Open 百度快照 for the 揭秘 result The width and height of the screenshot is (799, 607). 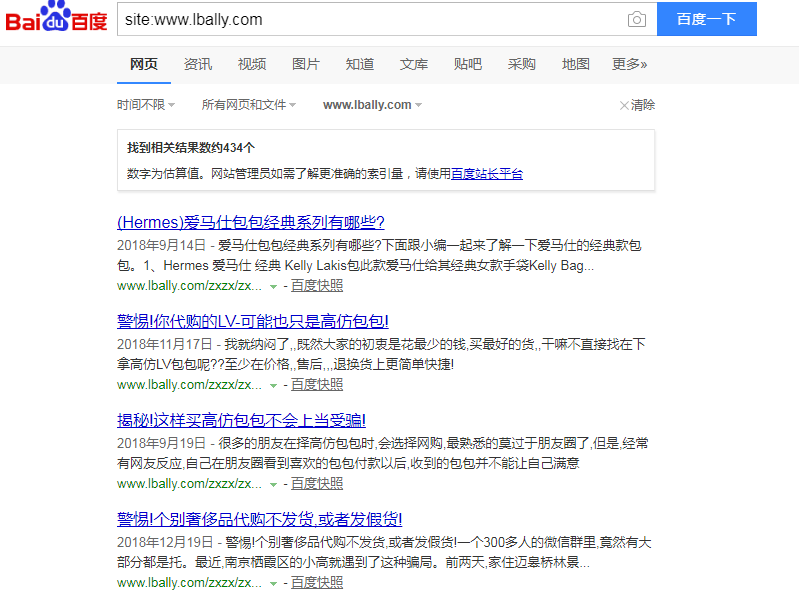click(x=317, y=484)
